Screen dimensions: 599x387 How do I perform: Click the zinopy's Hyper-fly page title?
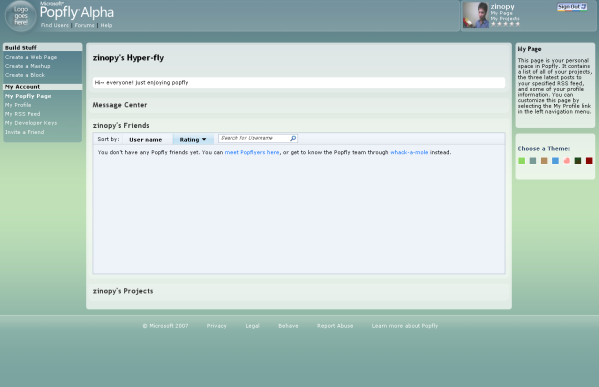(x=128, y=58)
